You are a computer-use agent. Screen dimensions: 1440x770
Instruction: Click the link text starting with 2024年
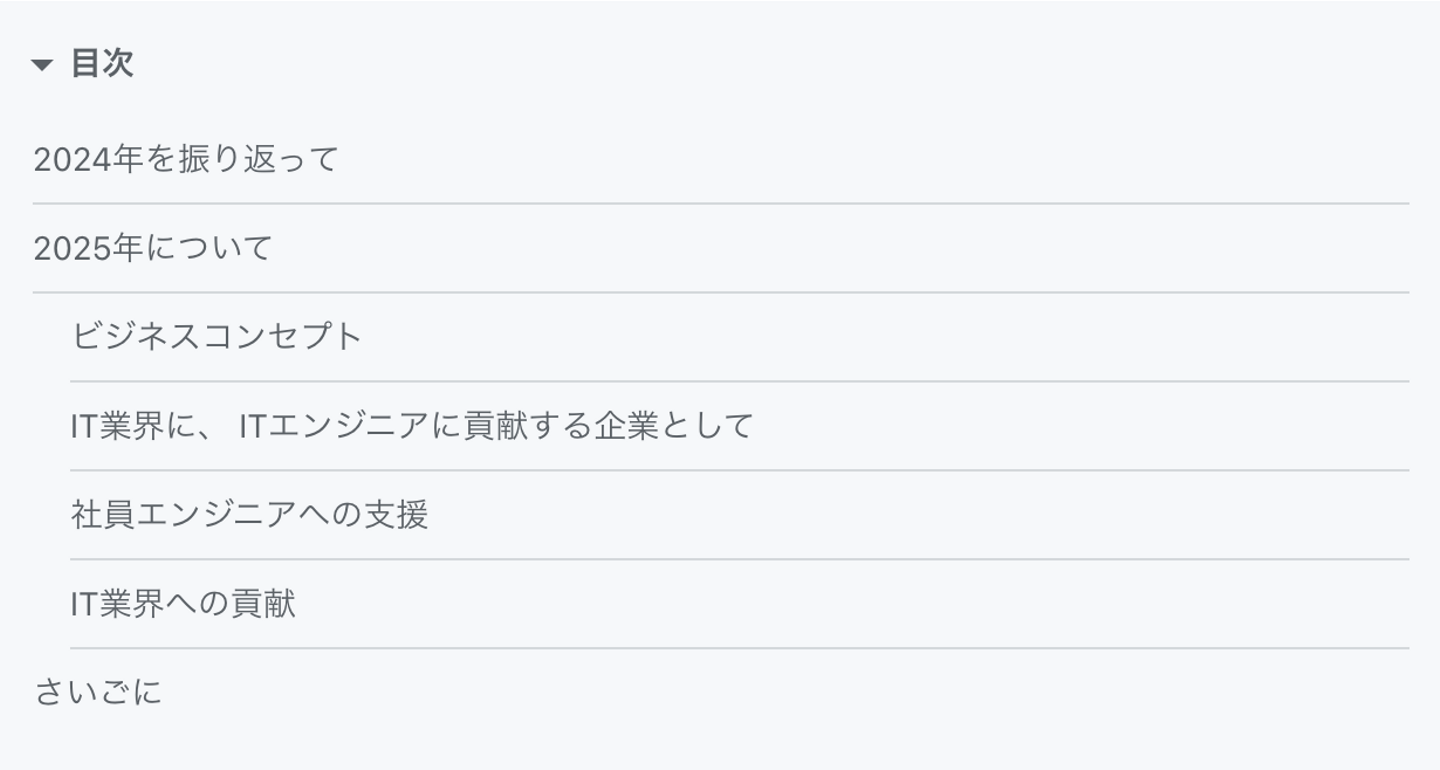pos(186,160)
